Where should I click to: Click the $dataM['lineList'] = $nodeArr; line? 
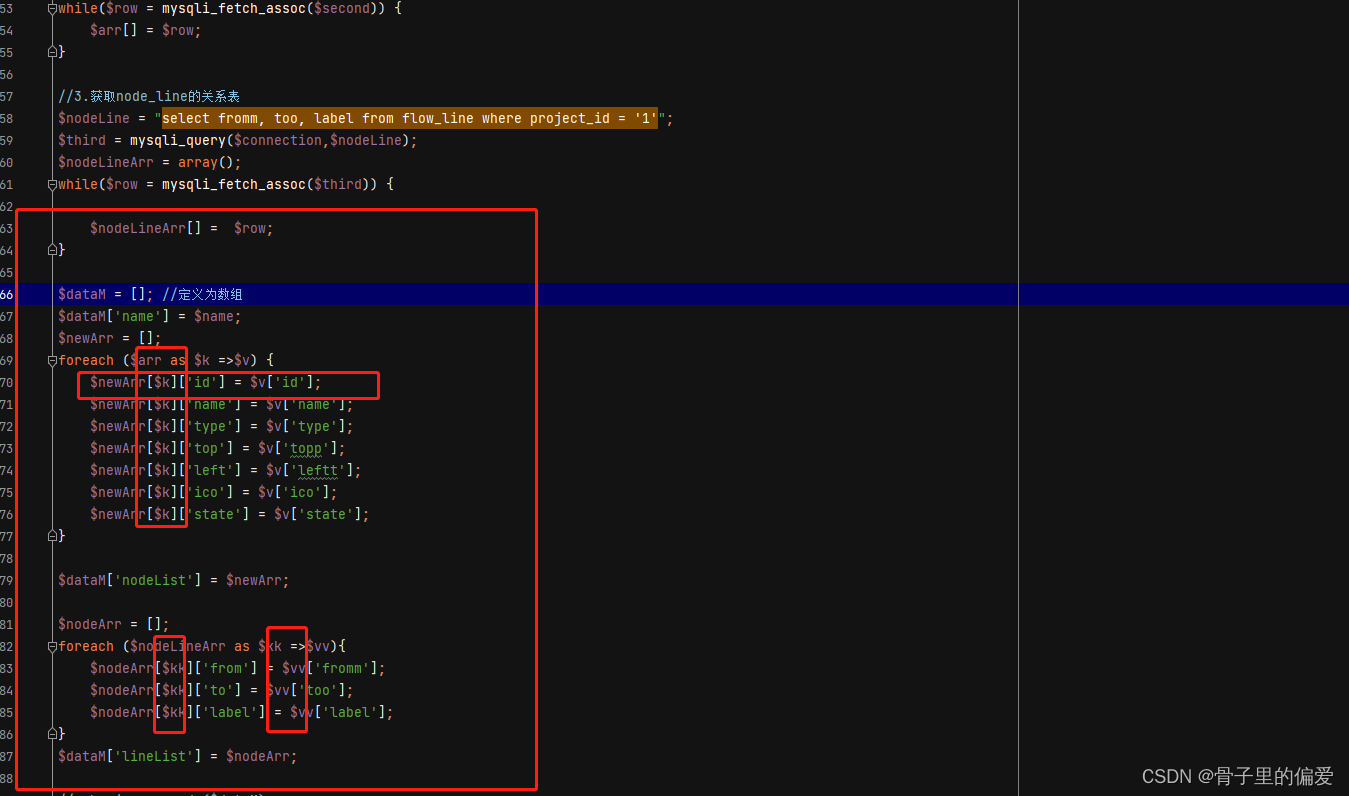(x=178, y=756)
